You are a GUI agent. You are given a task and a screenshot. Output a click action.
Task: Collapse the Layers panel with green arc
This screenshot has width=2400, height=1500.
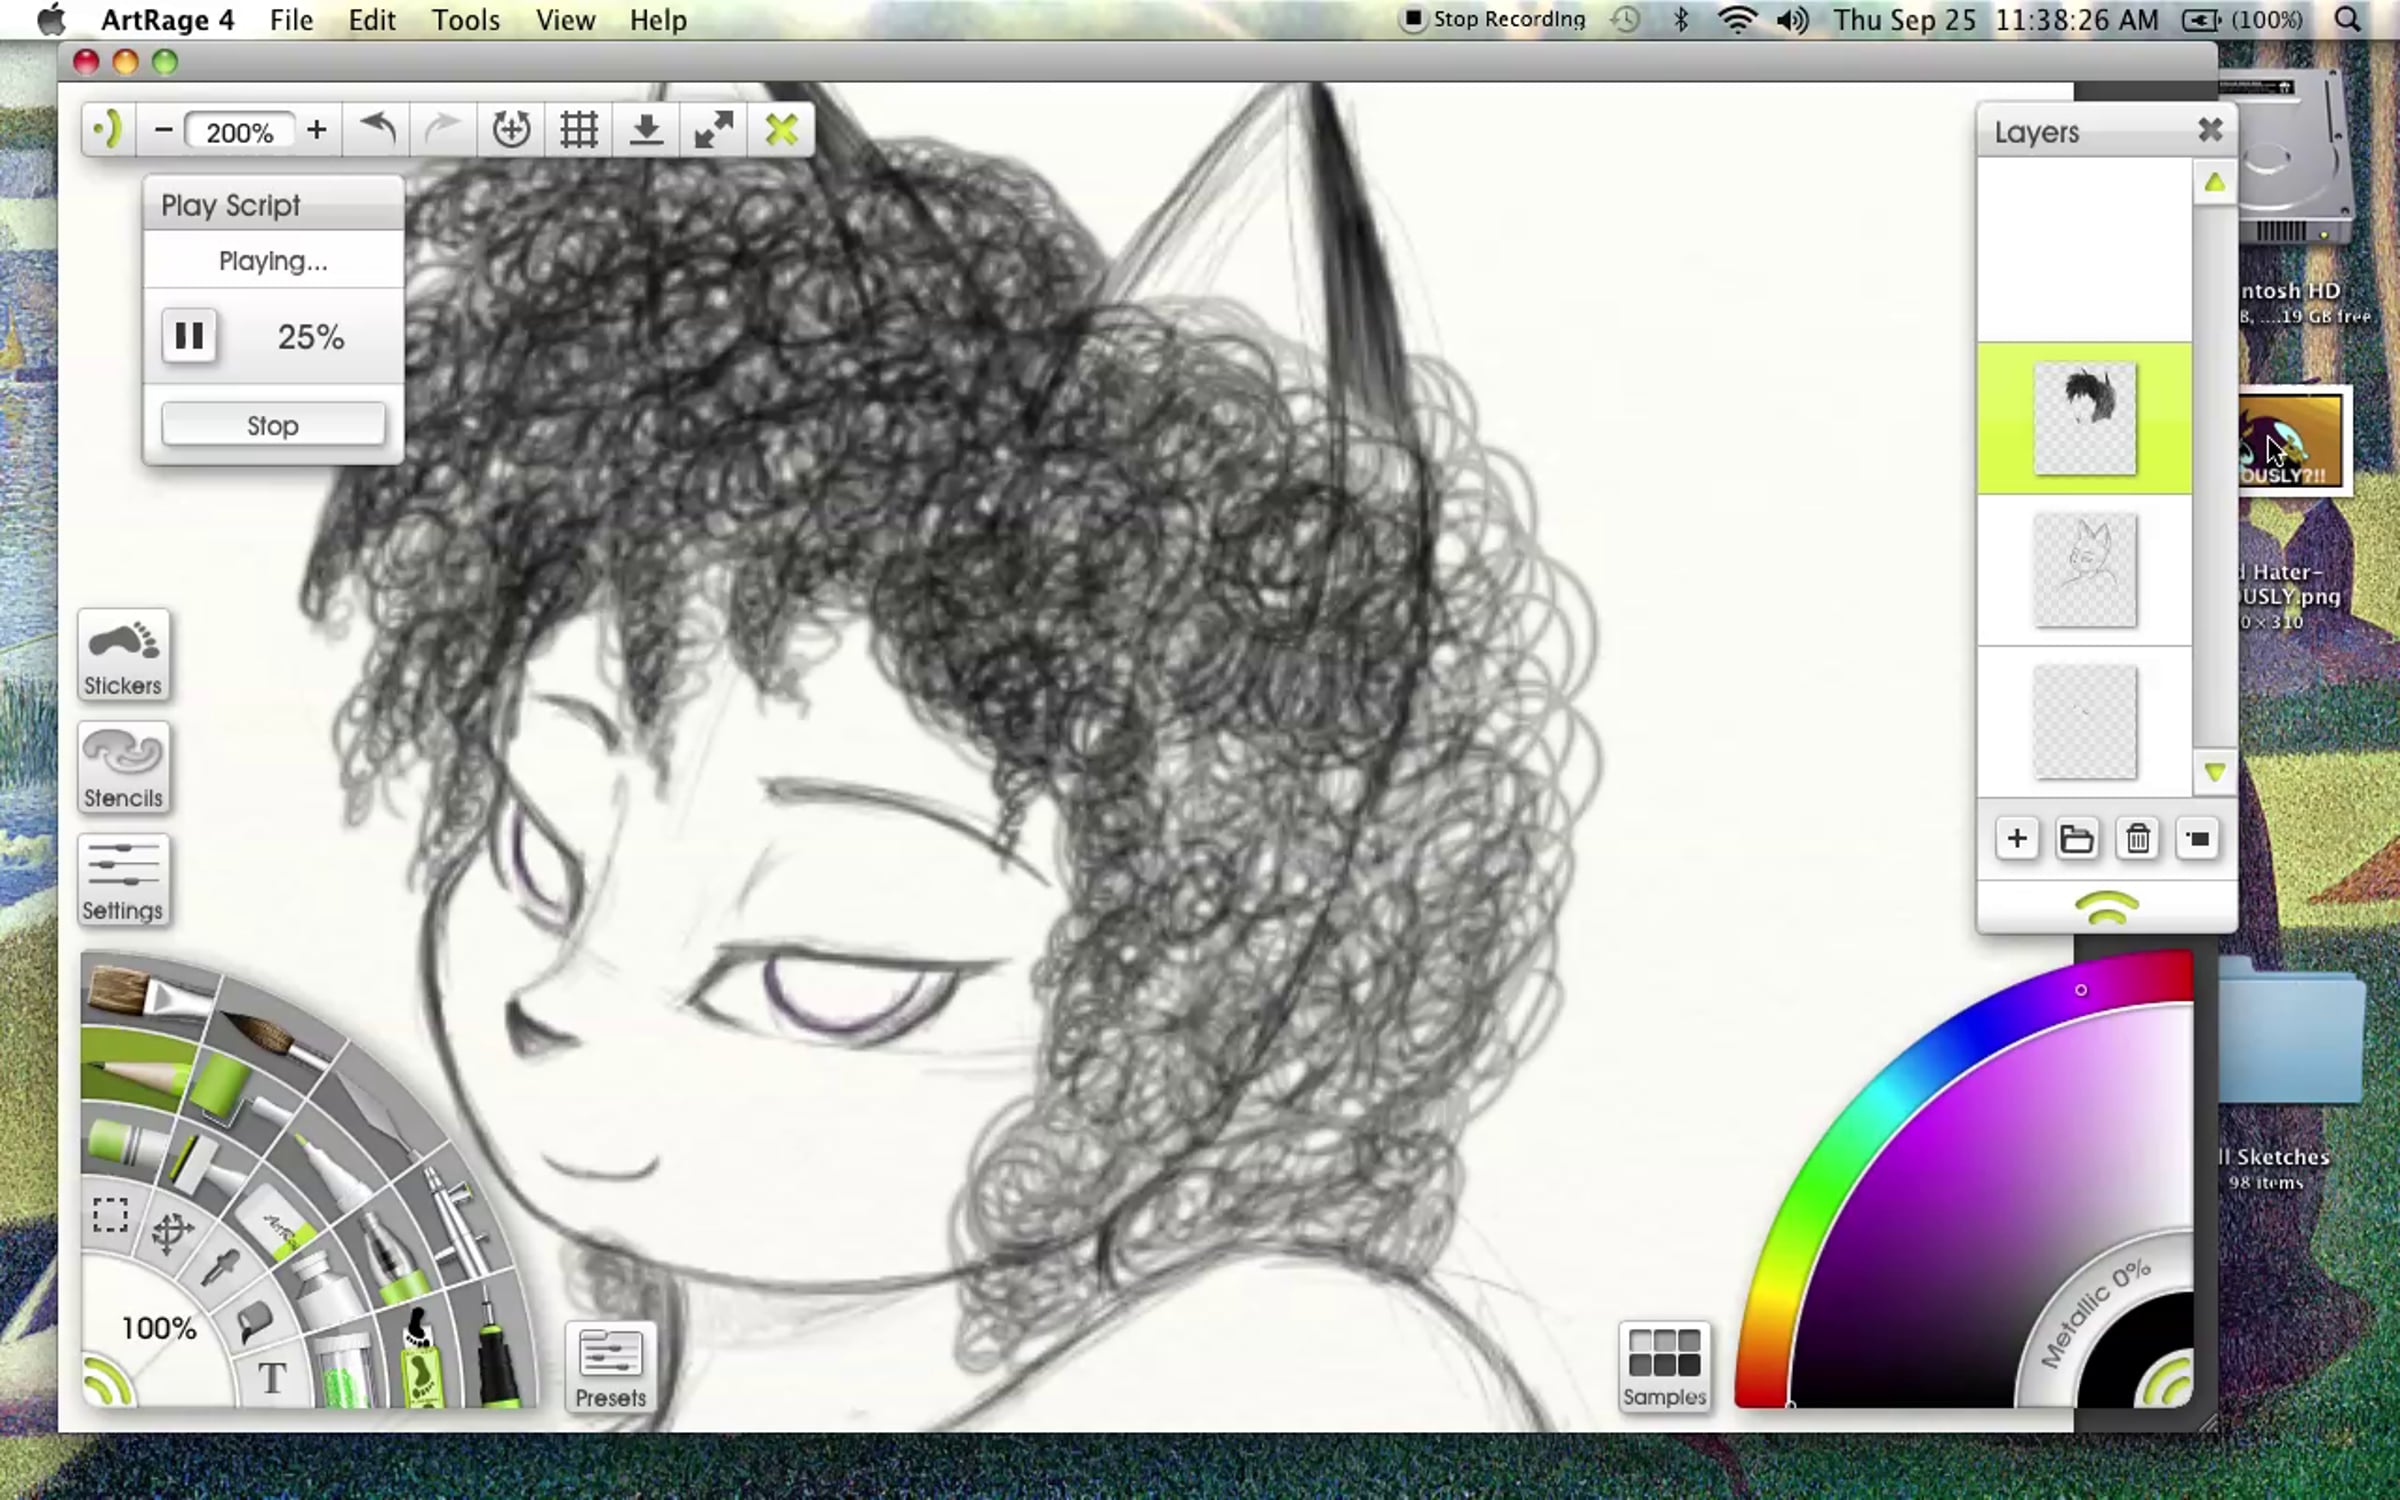[x=2106, y=908]
